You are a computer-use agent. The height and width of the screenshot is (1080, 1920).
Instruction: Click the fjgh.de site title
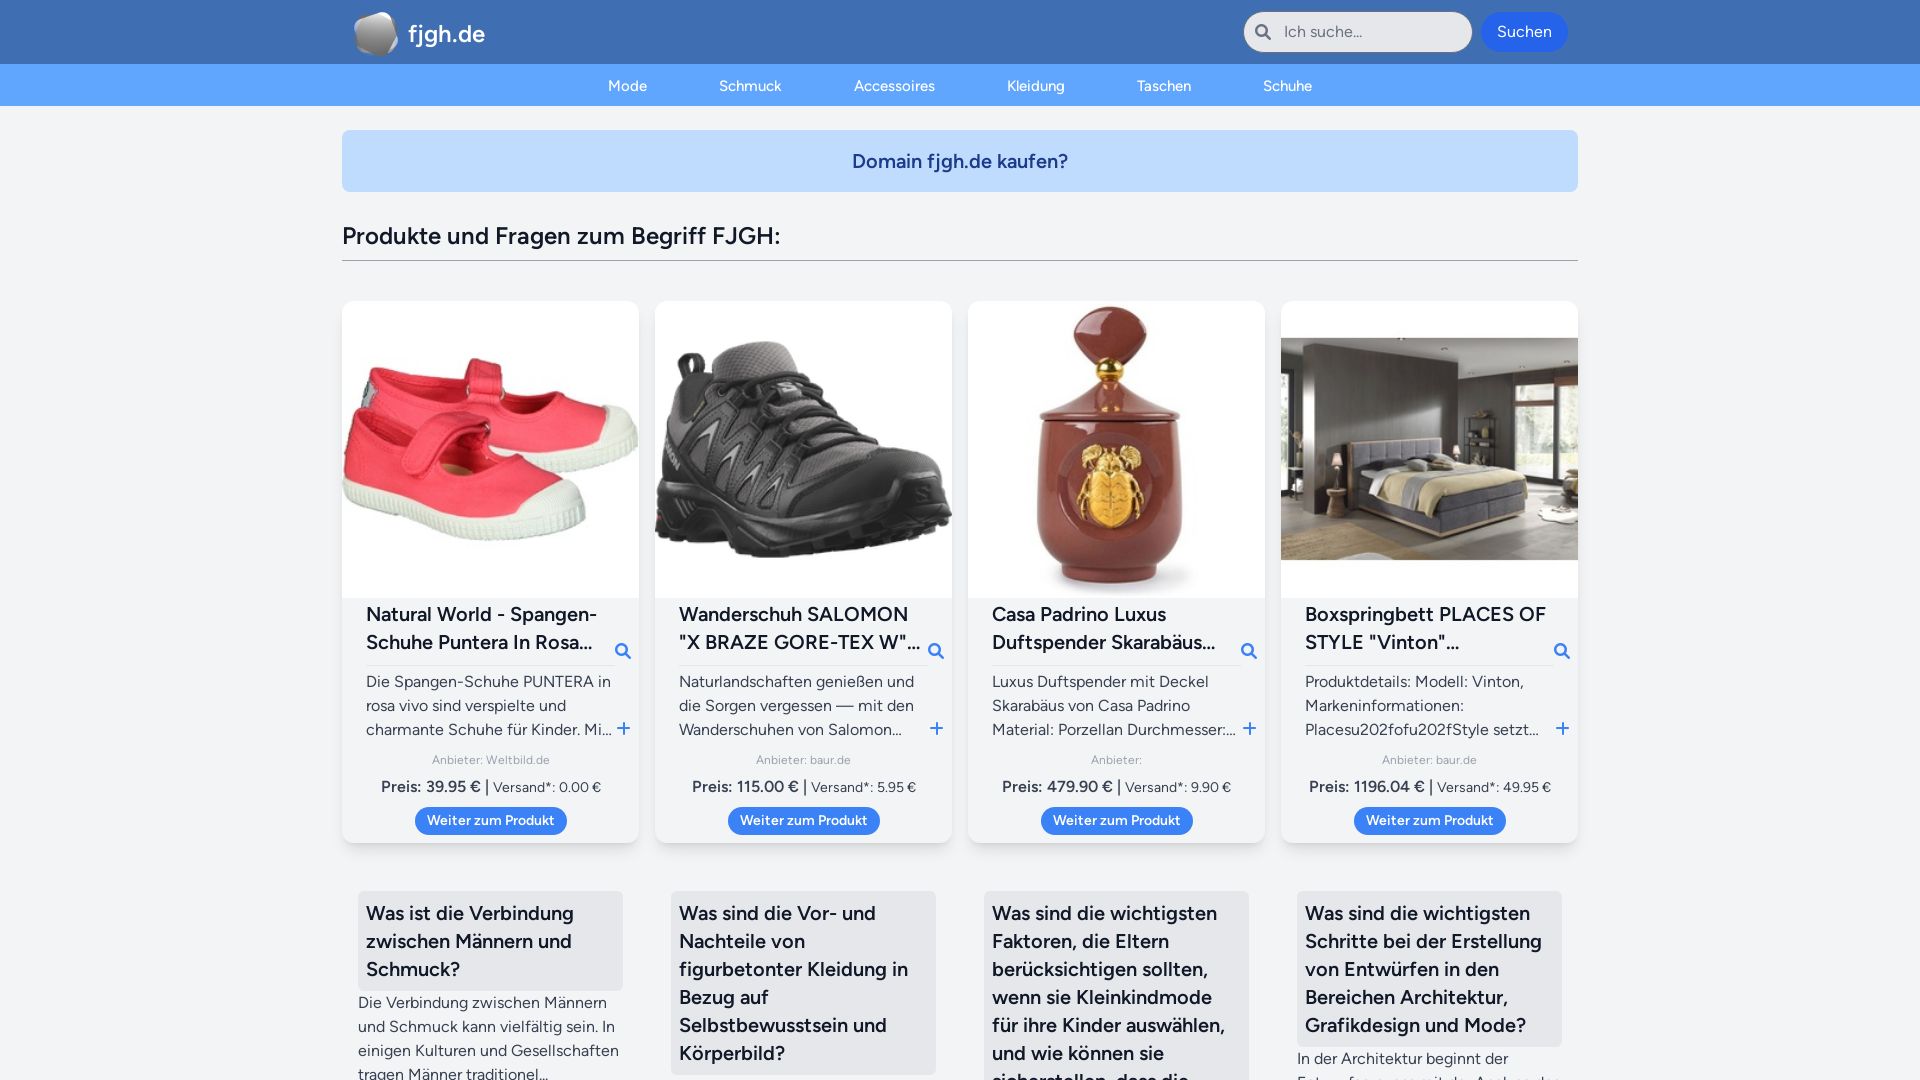tap(446, 34)
